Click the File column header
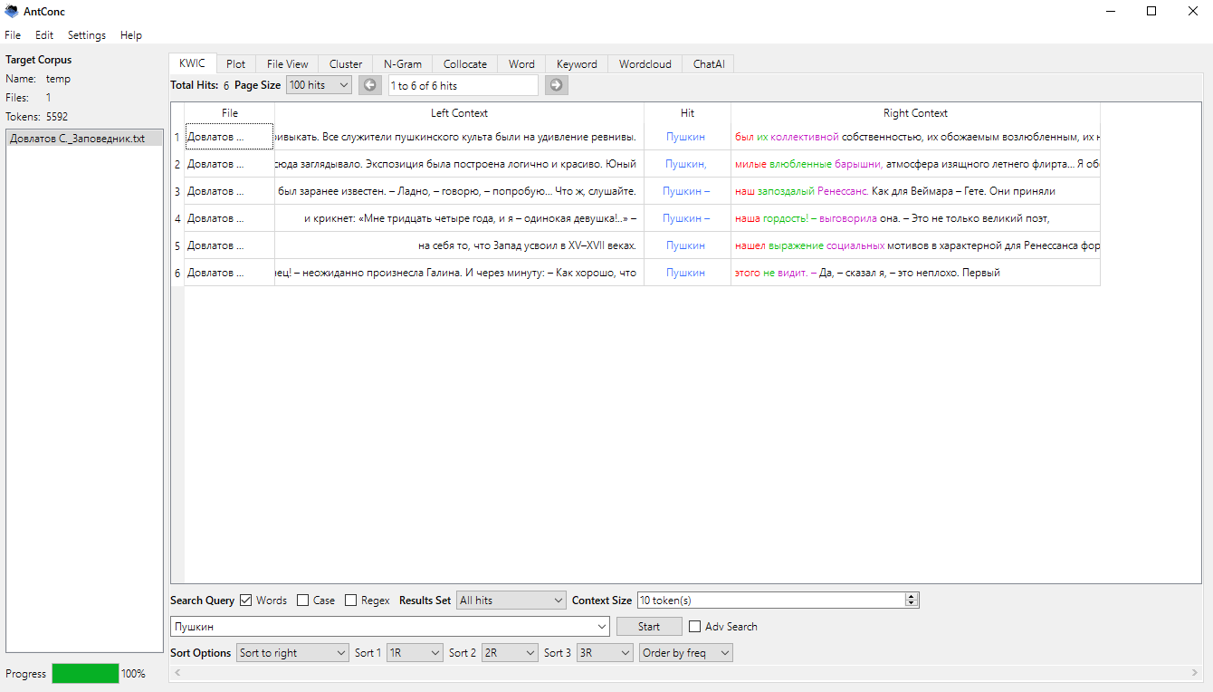The width and height of the screenshot is (1213, 692). click(x=229, y=113)
